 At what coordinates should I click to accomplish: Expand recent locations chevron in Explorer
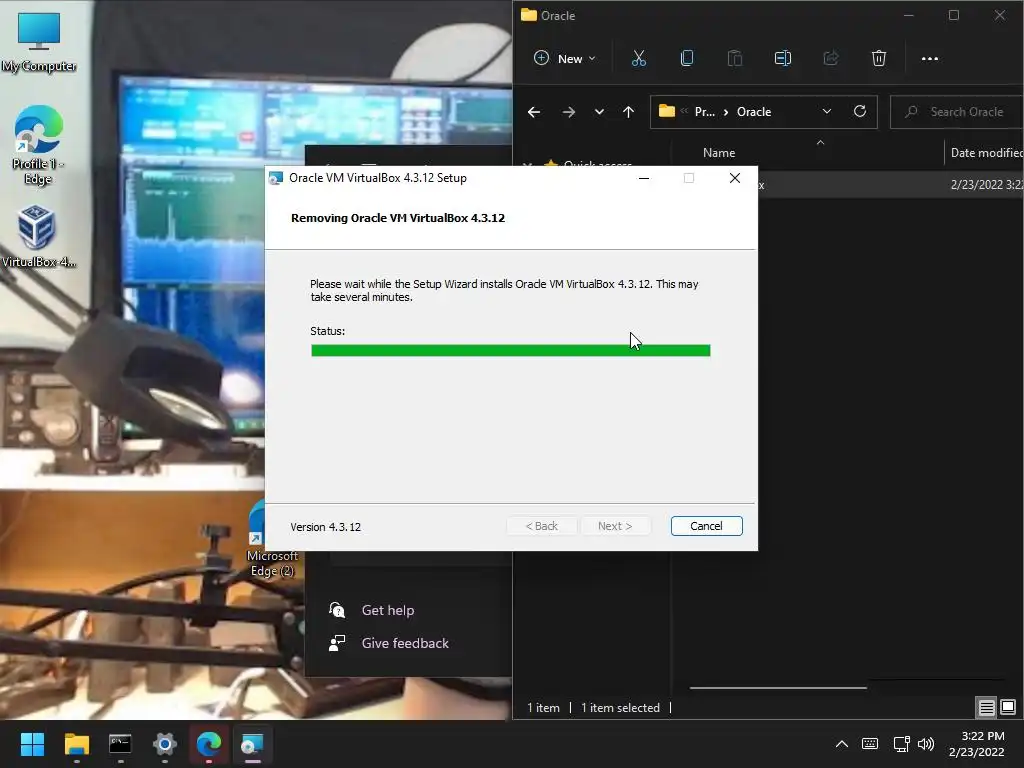599,112
